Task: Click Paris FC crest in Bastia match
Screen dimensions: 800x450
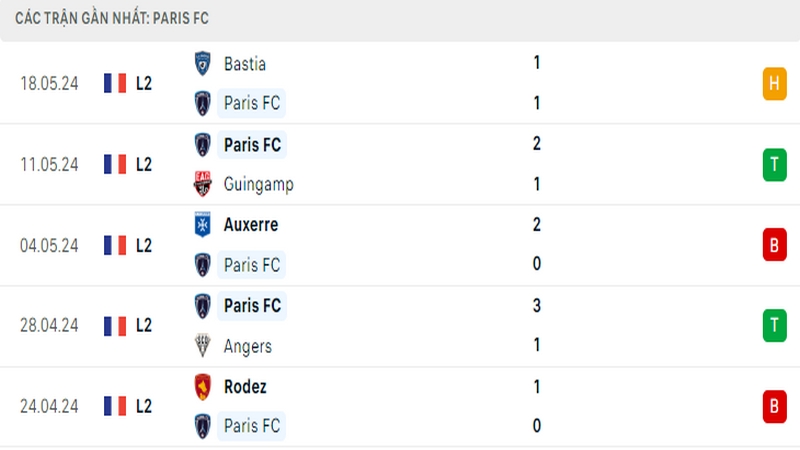Action: pyautogui.click(x=203, y=103)
